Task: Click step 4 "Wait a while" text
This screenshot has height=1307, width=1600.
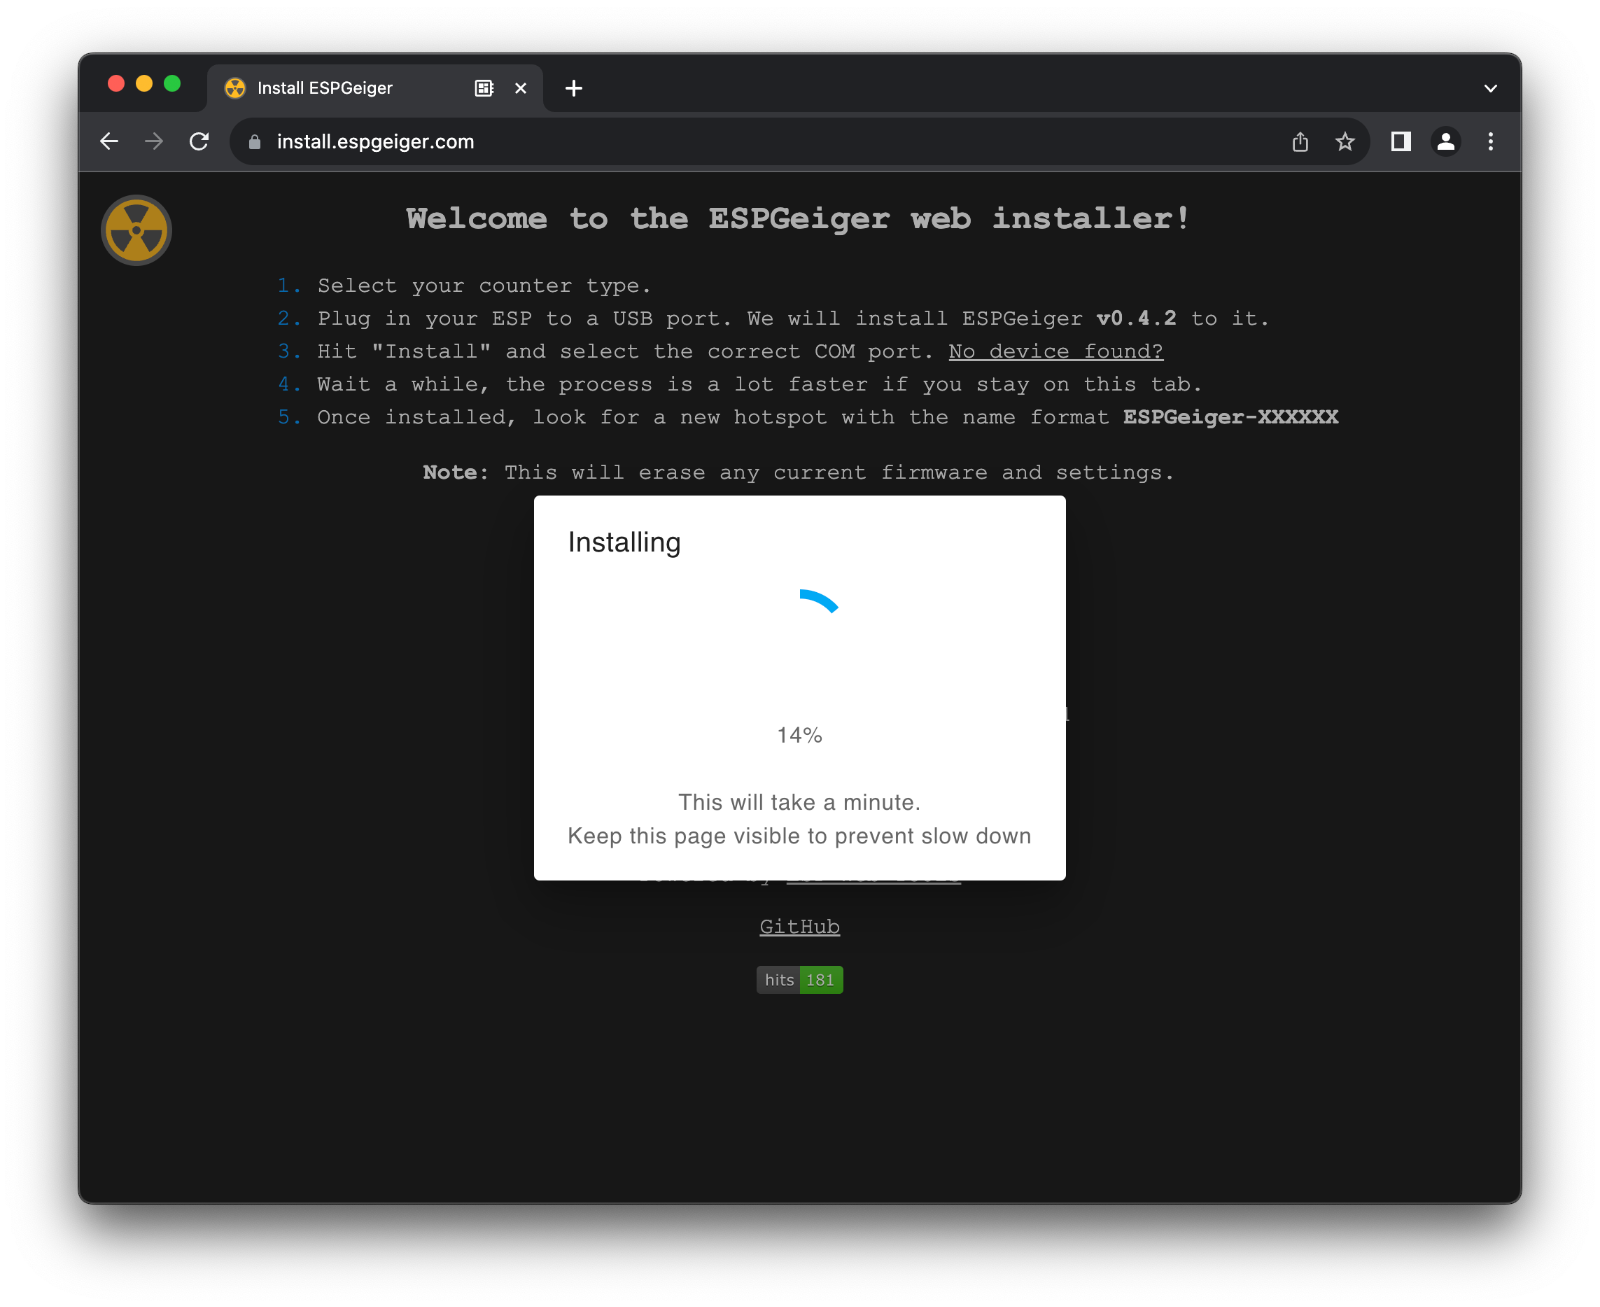Action: click(x=759, y=385)
